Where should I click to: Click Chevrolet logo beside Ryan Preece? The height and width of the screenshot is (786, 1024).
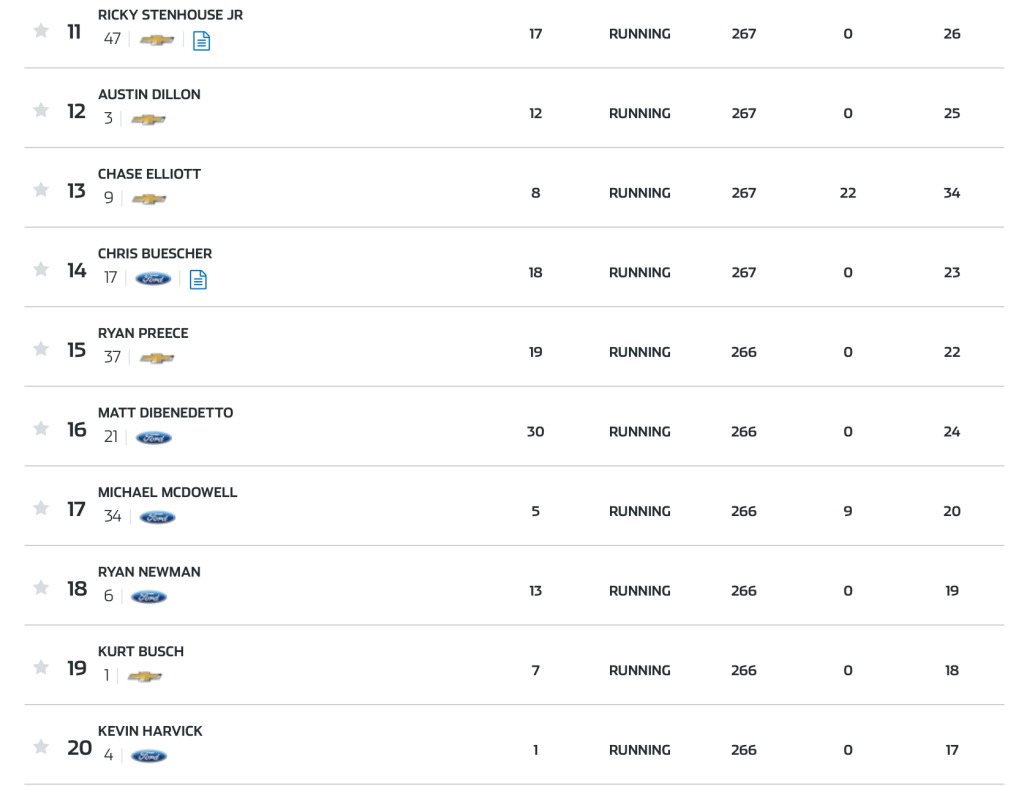[156, 358]
